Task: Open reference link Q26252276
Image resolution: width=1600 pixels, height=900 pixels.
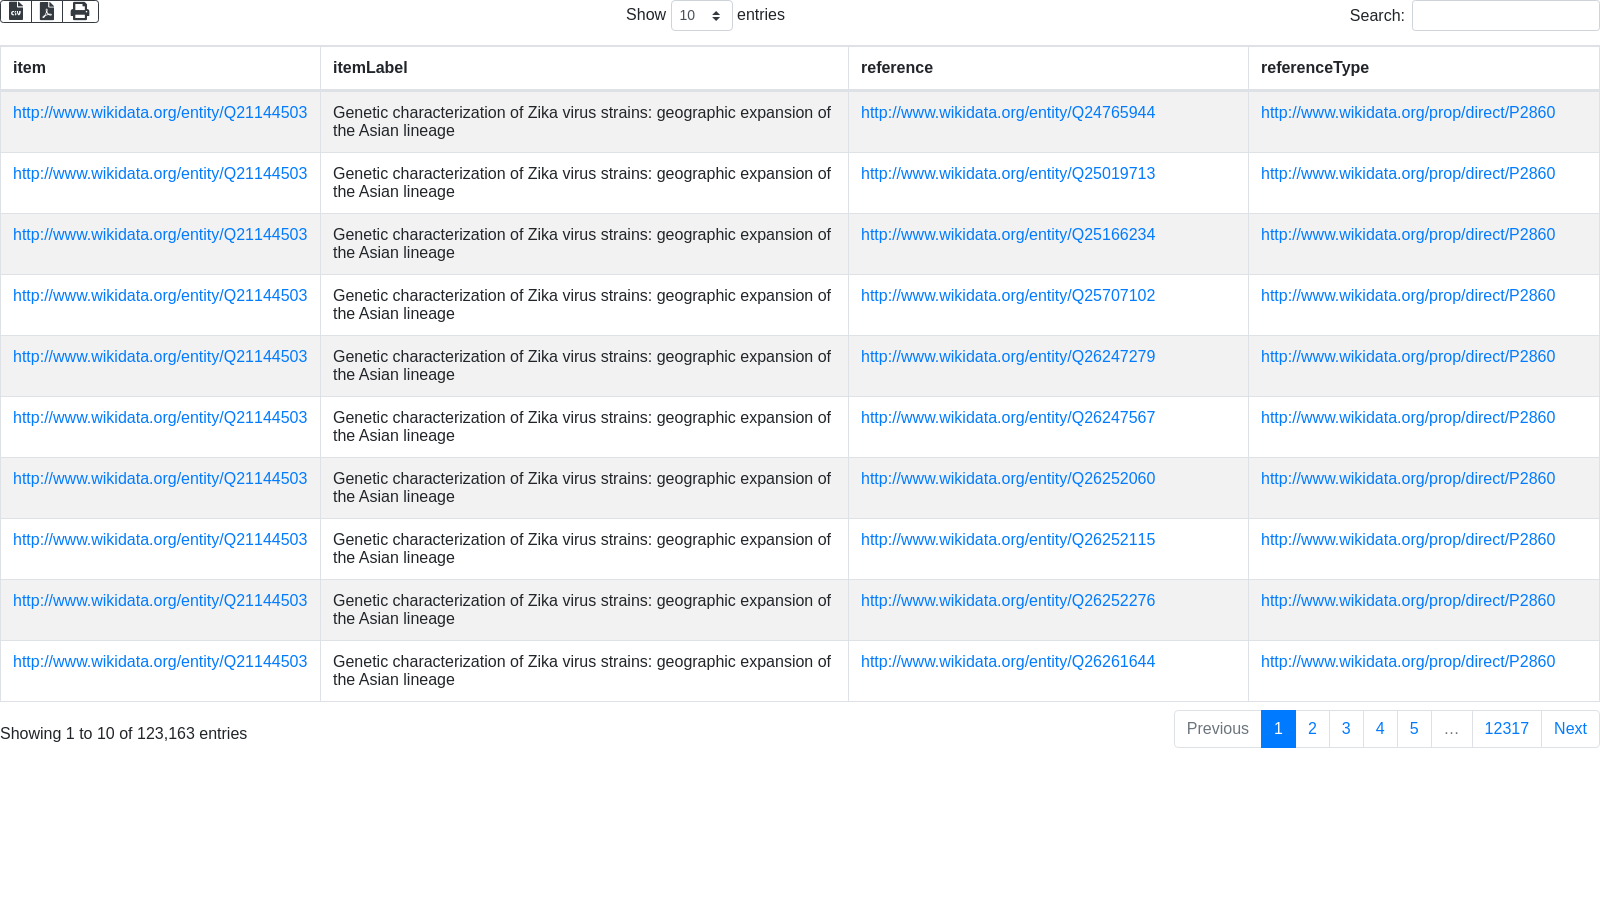Action: click(x=1007, y=601)
